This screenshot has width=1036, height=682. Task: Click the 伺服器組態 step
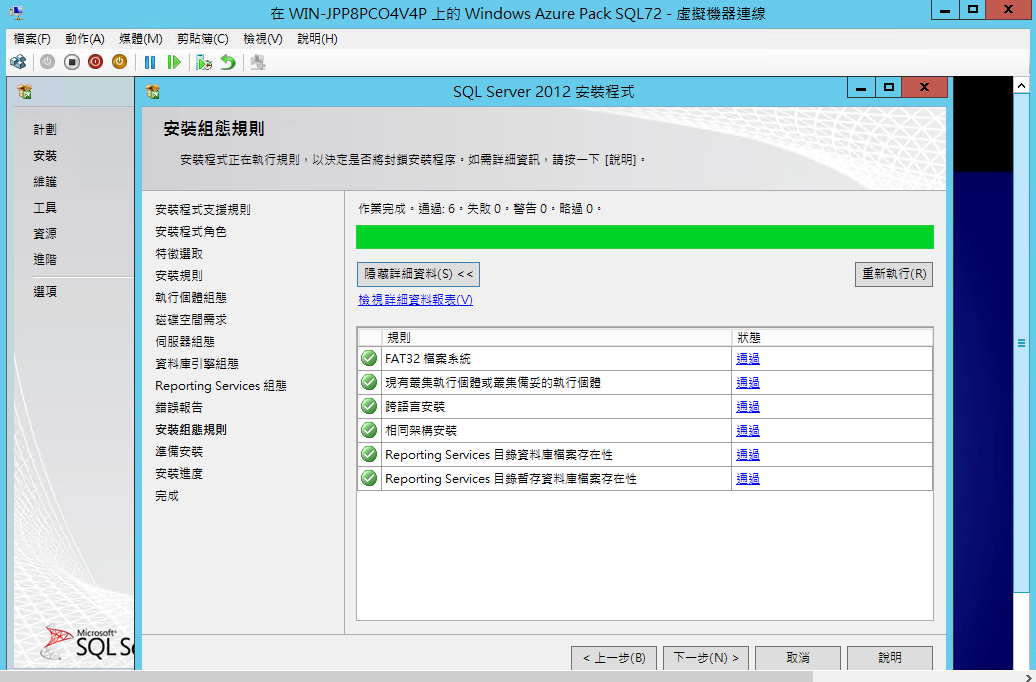[x=185, y=342]
